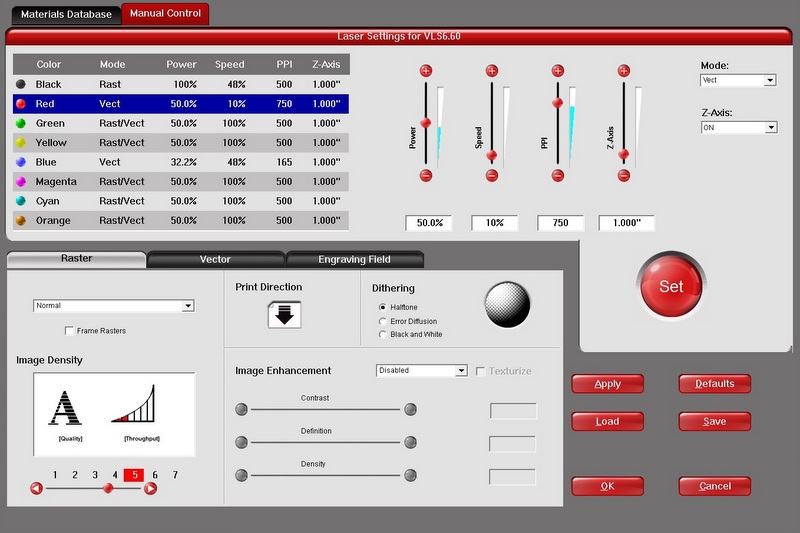Select image density number 7
The width and height of the screenshot is (800, 533).
point(175,475)
